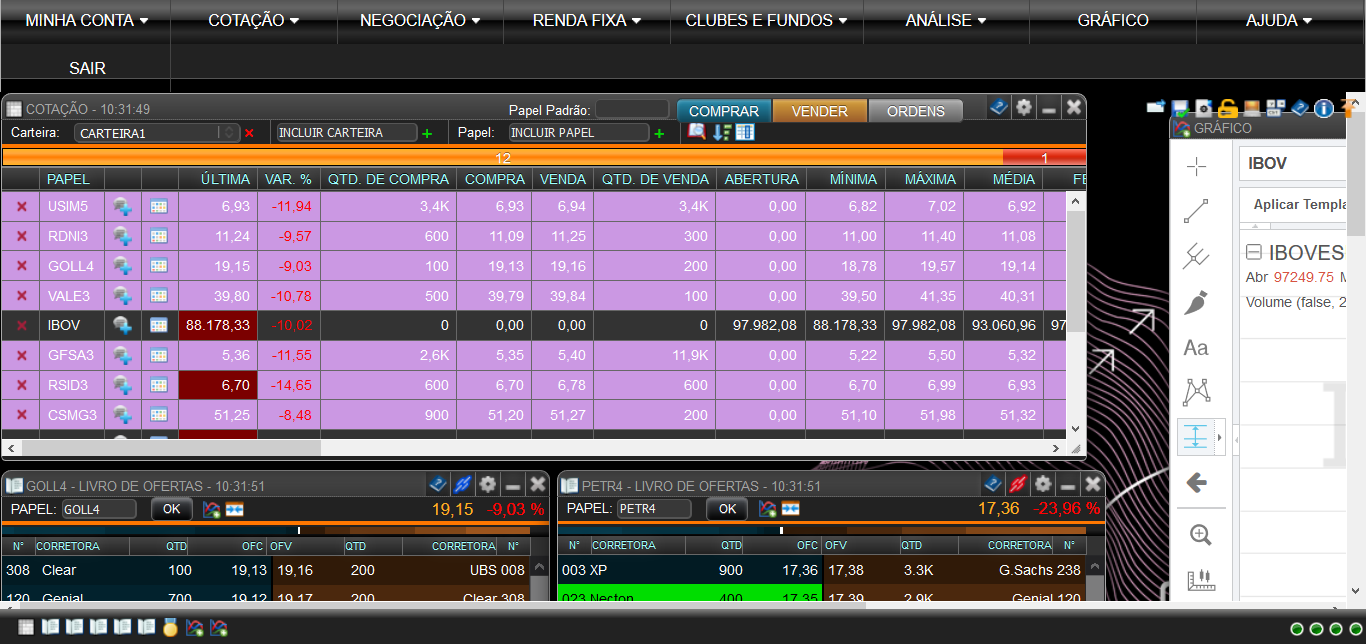Open settings gear of the Cotação panel
1366x644 pixels.
click(x=1023, y=108)
